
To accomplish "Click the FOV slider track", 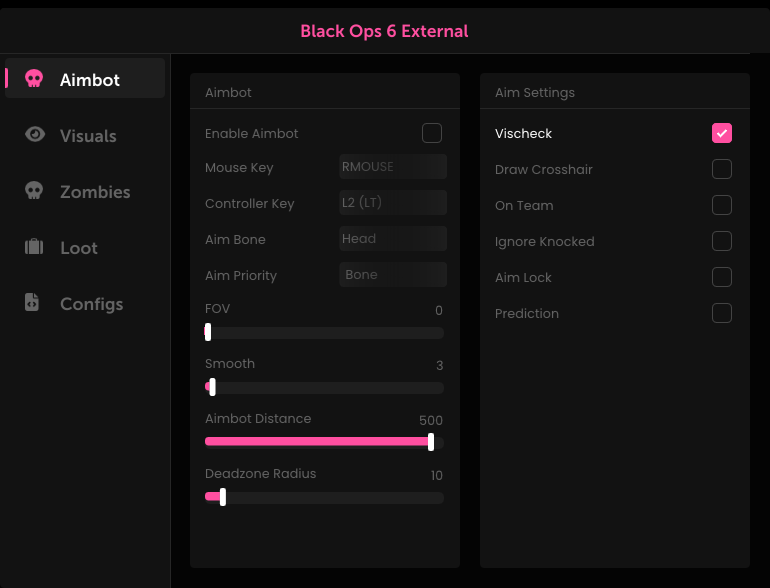I will (x=324, y=333).
